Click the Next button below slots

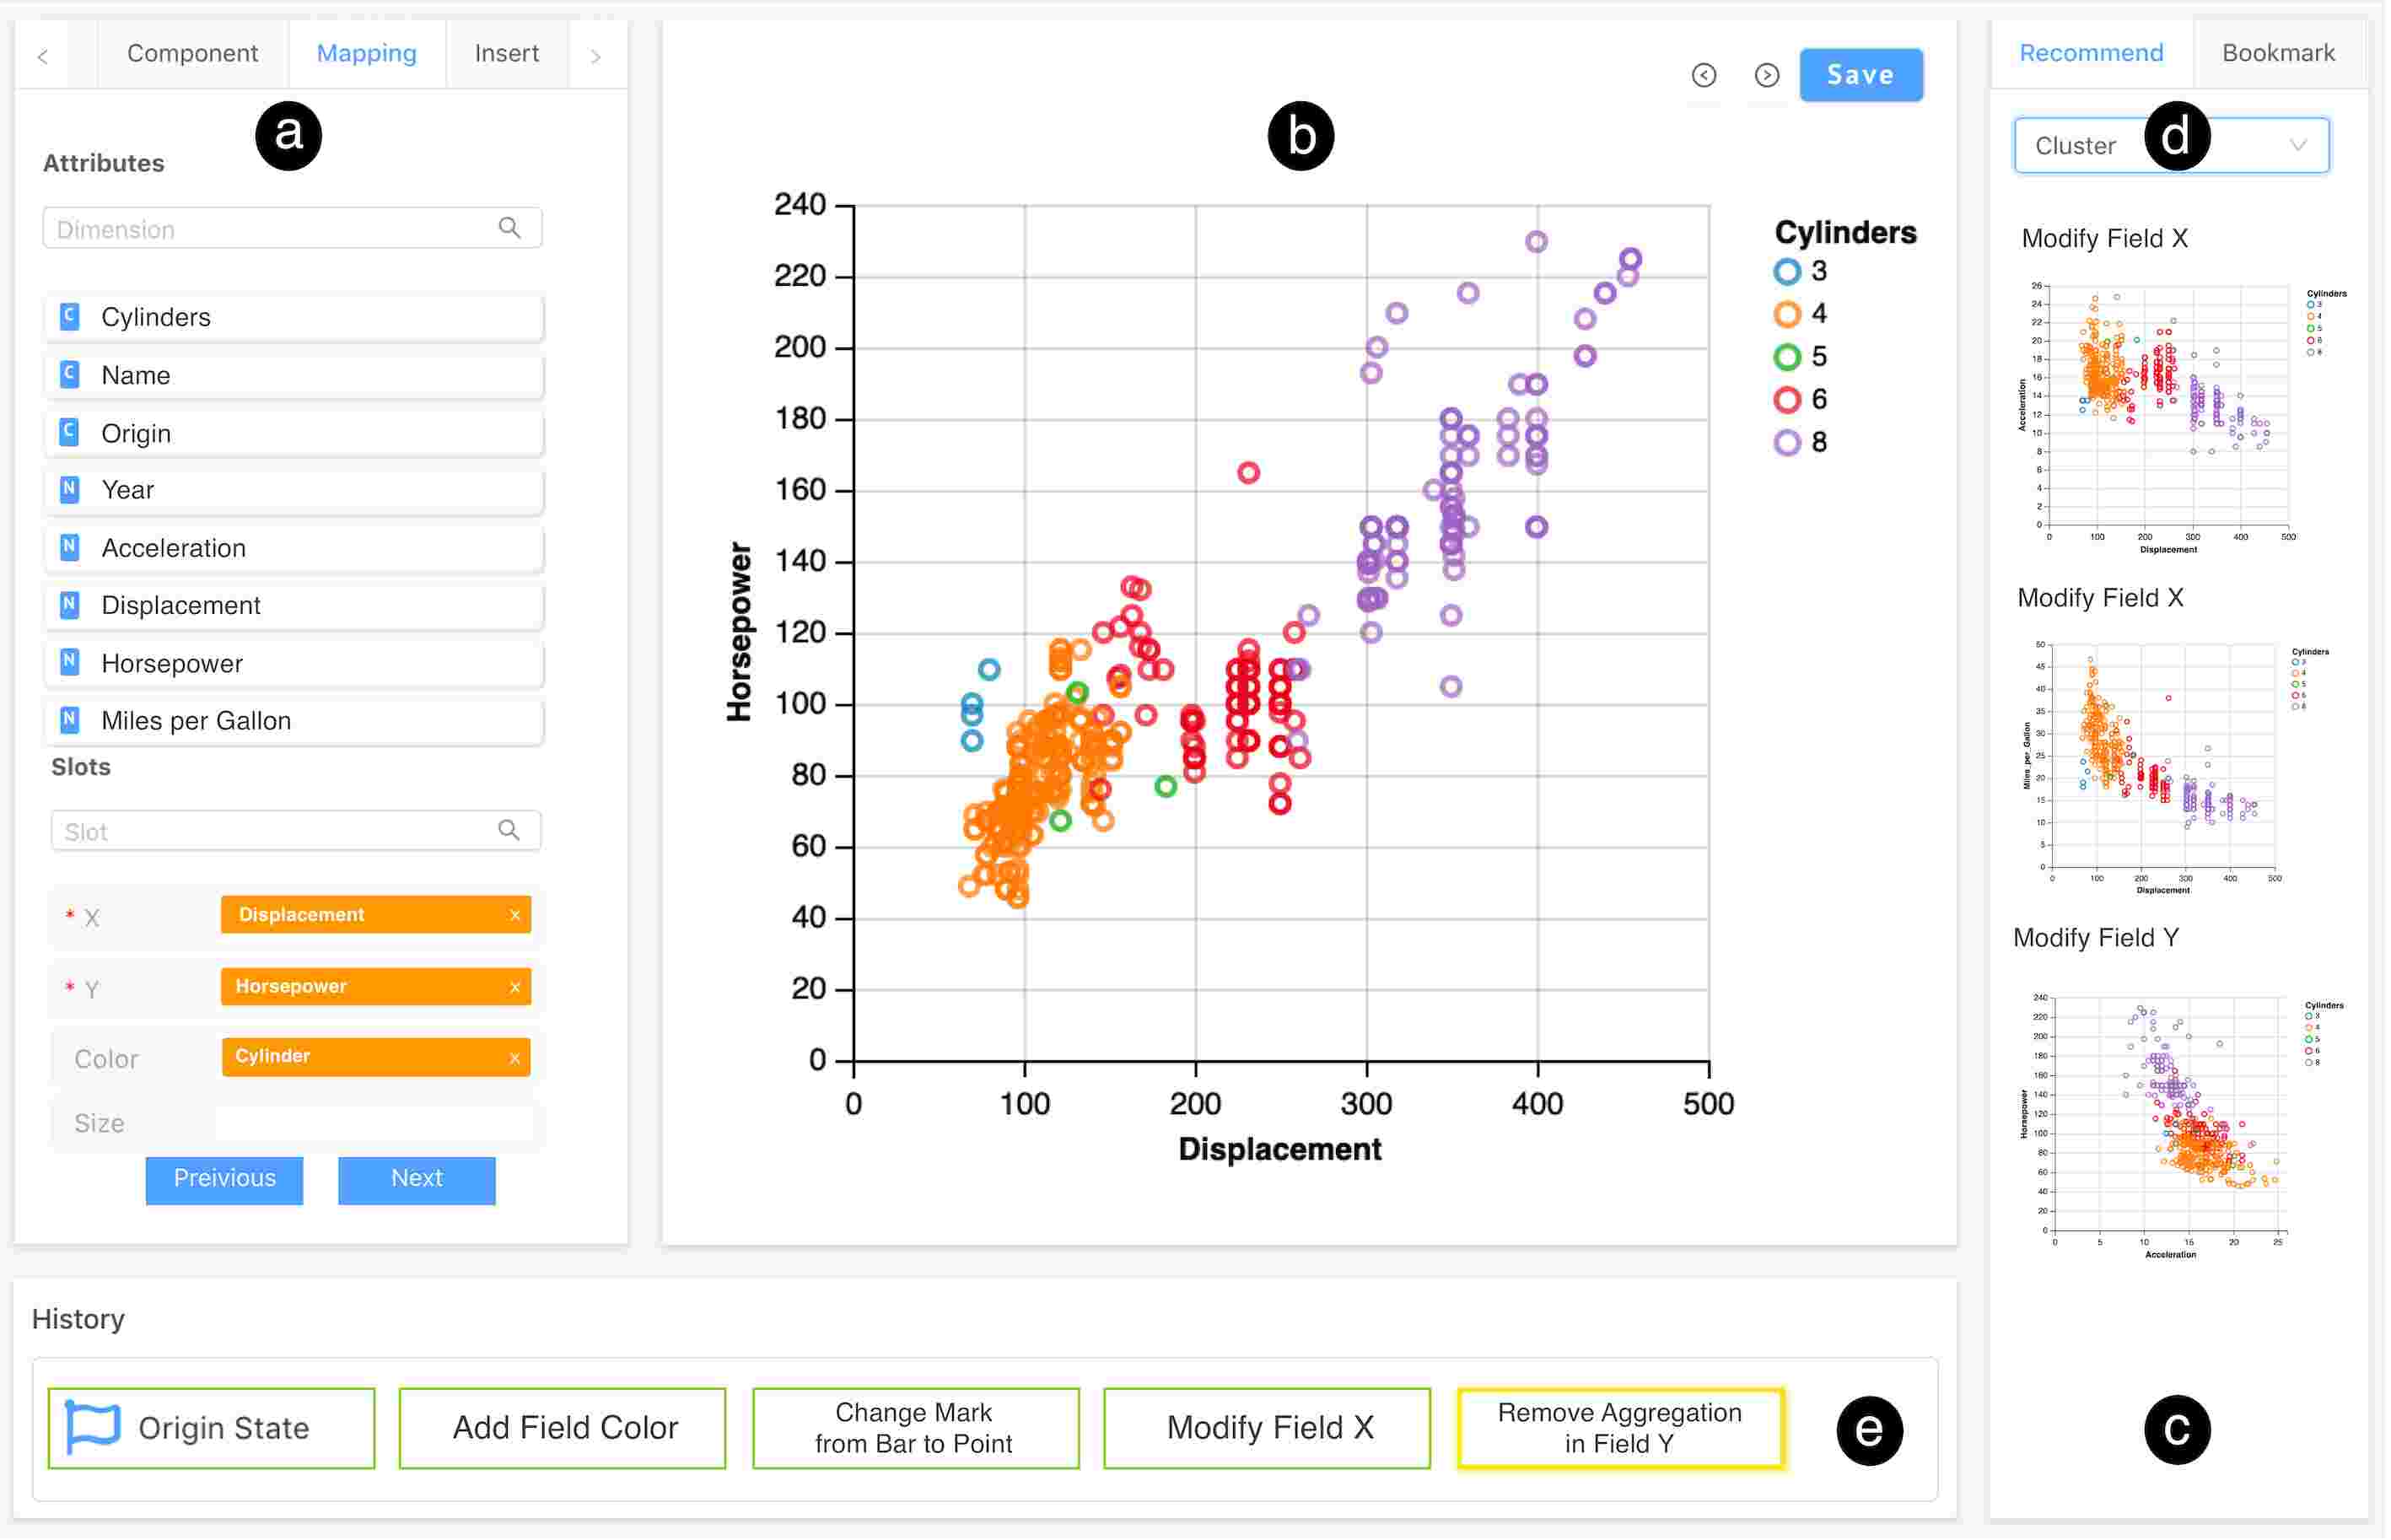tap(416, 1179)
